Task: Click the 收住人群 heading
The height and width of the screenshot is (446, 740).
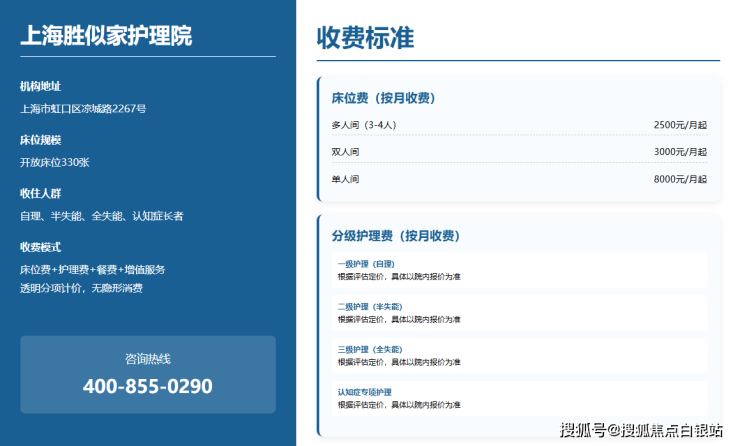Action: pyautogui.click(x=41, y=194)
